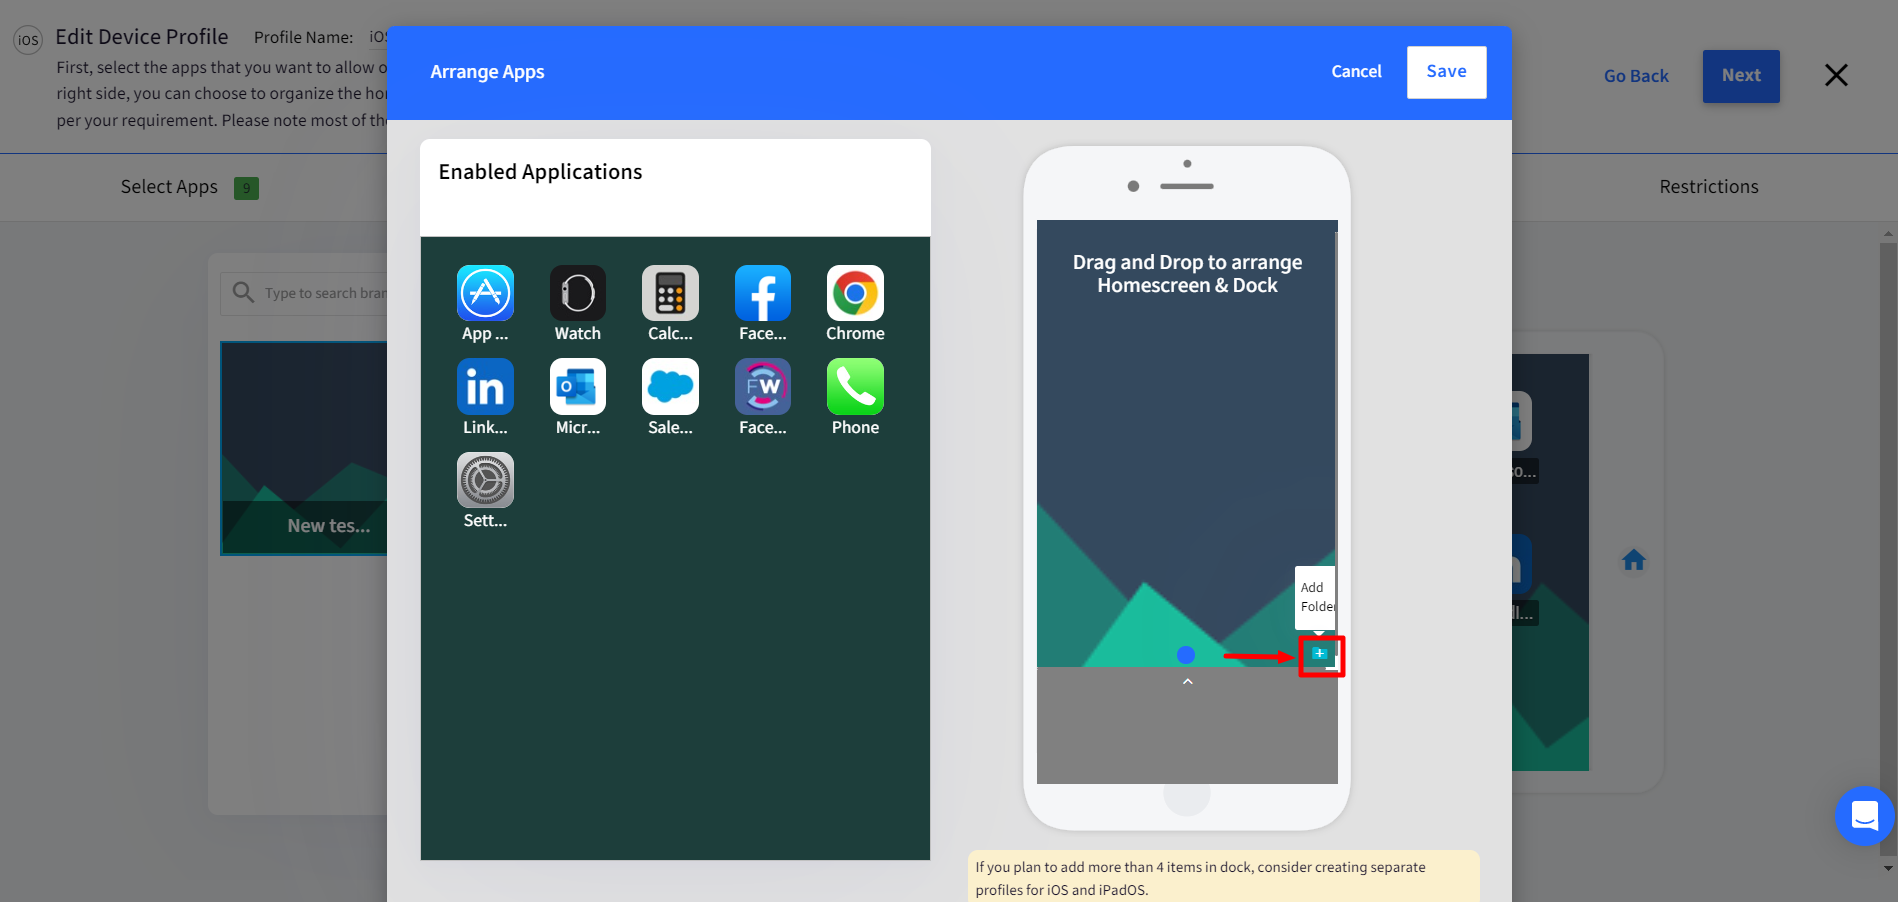Save the app arrangement
This screenshot has height=902, width=1898.
tap(1446, 72)
